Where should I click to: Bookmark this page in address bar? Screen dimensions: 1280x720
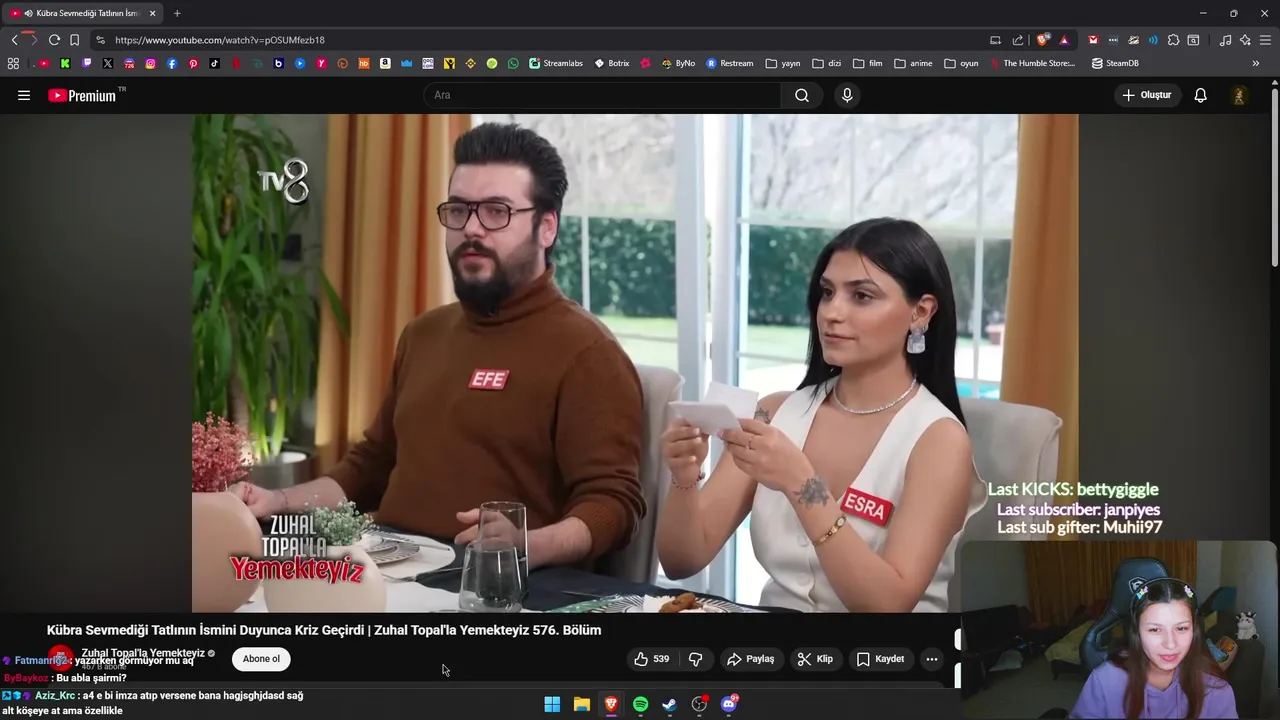pyautogui.click(x=74, y=40)
